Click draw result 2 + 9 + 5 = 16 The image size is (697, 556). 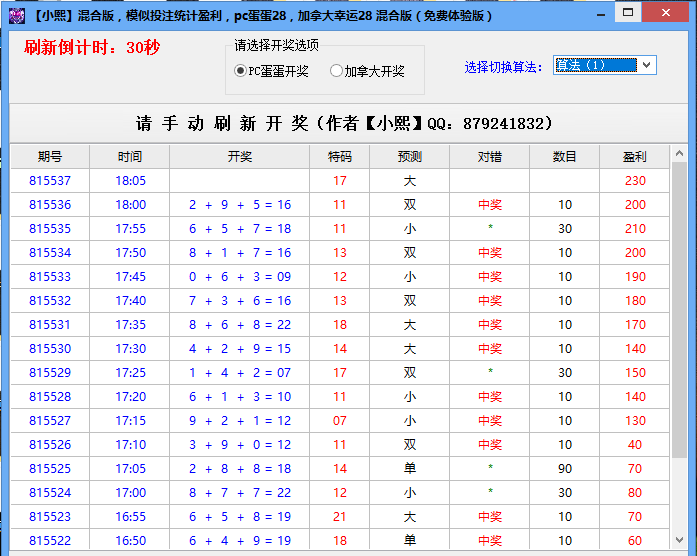pos(240,205)
